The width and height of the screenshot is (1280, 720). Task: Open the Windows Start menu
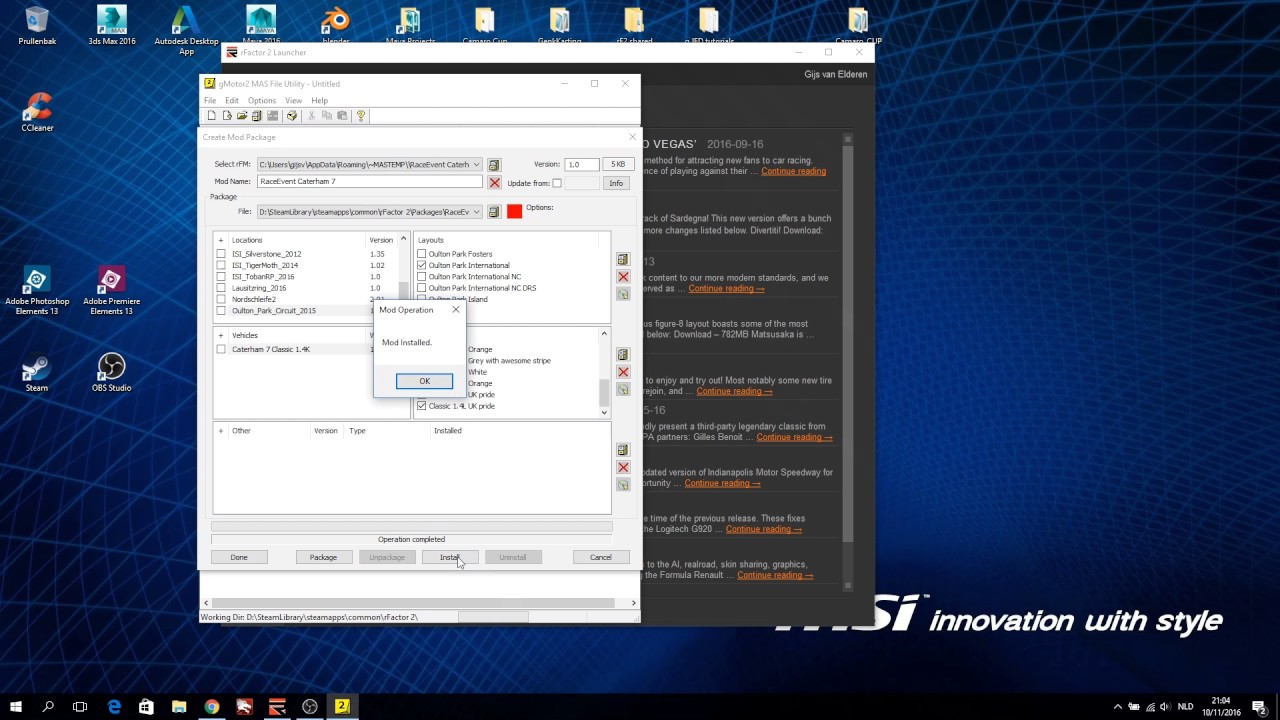click(16, 707)
